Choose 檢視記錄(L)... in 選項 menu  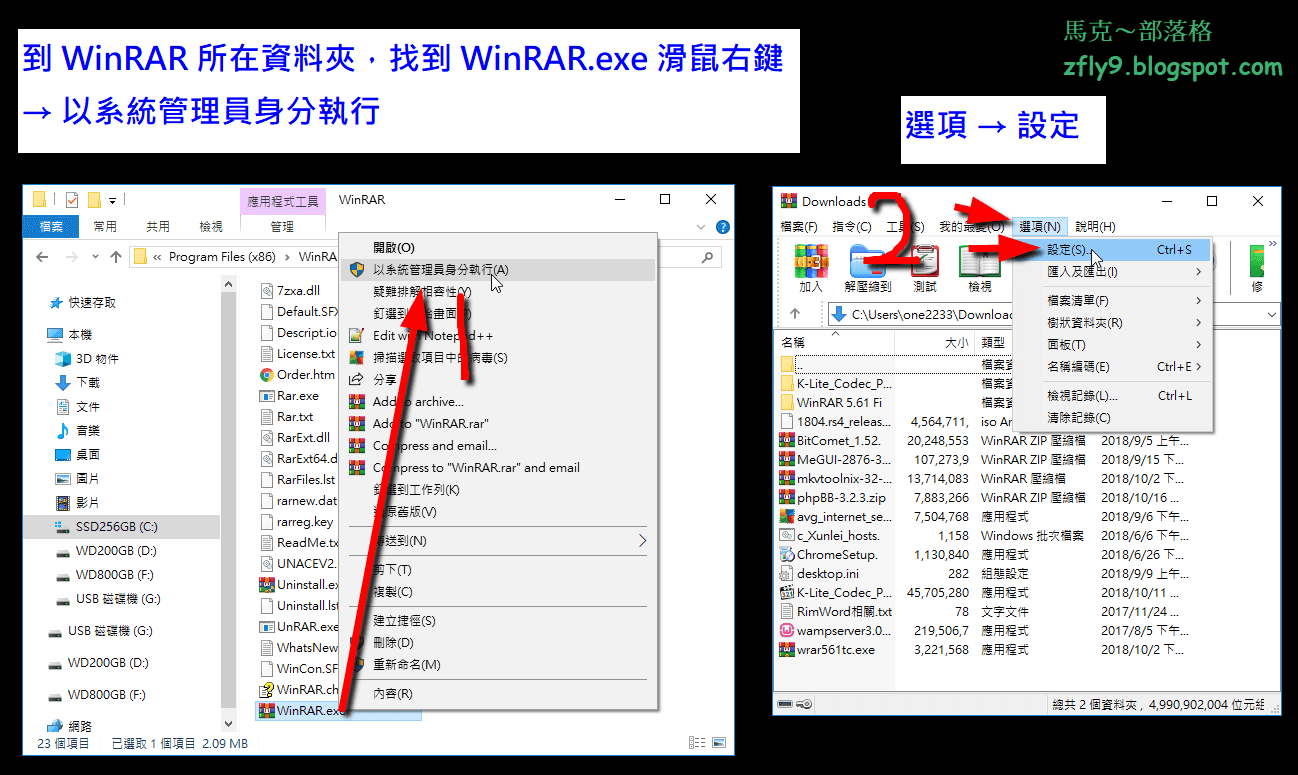pyautogui.click(x=1113, y=396)
